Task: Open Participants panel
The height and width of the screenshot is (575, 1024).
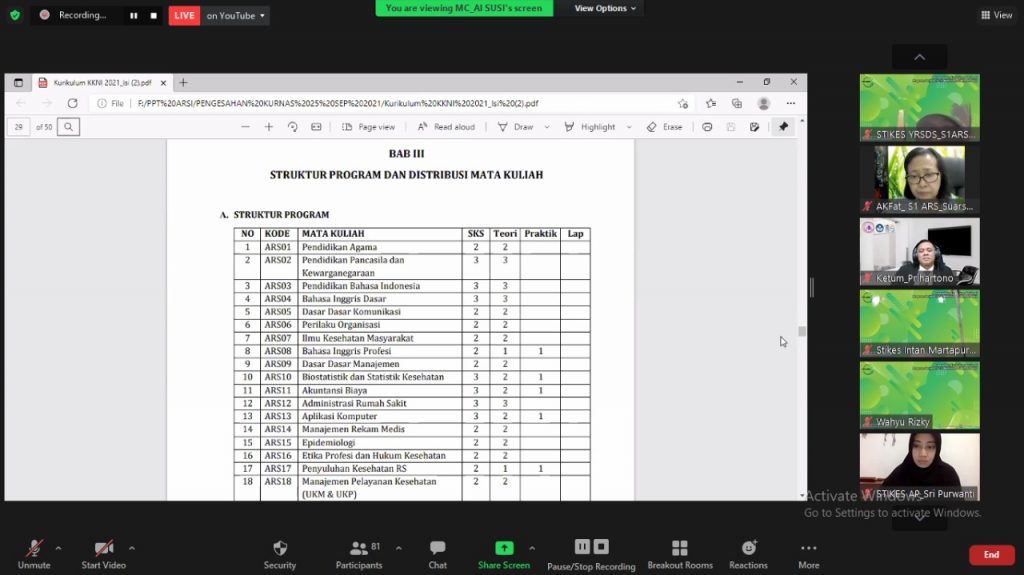Action: (359, 553)
